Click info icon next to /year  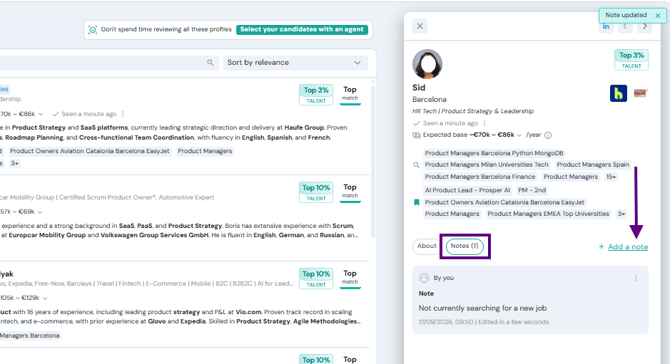pyautogui.click(x=548, y=135)
